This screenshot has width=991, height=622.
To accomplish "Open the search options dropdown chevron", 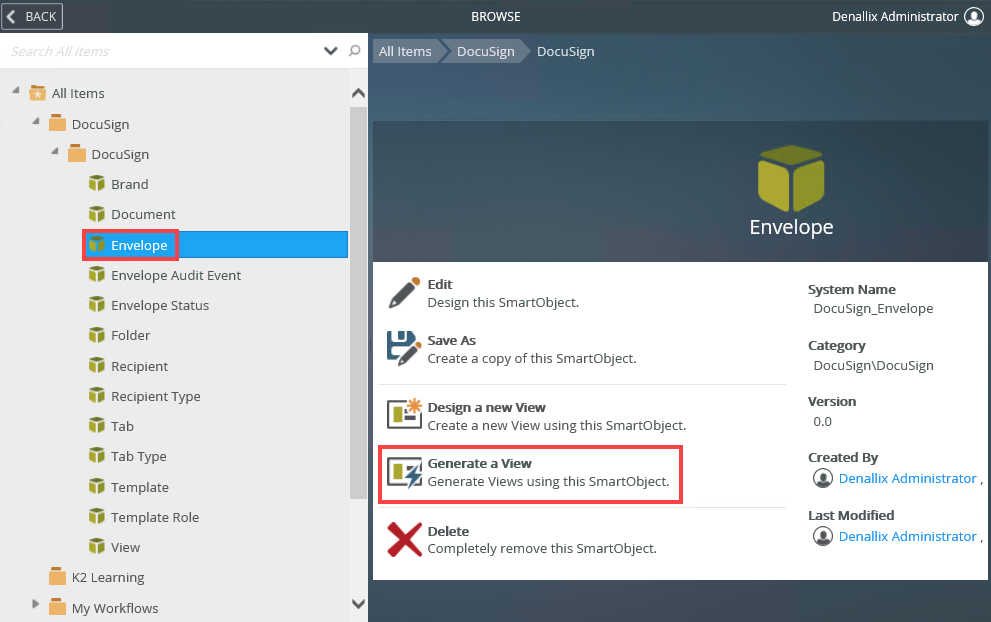I will point(331,51).
